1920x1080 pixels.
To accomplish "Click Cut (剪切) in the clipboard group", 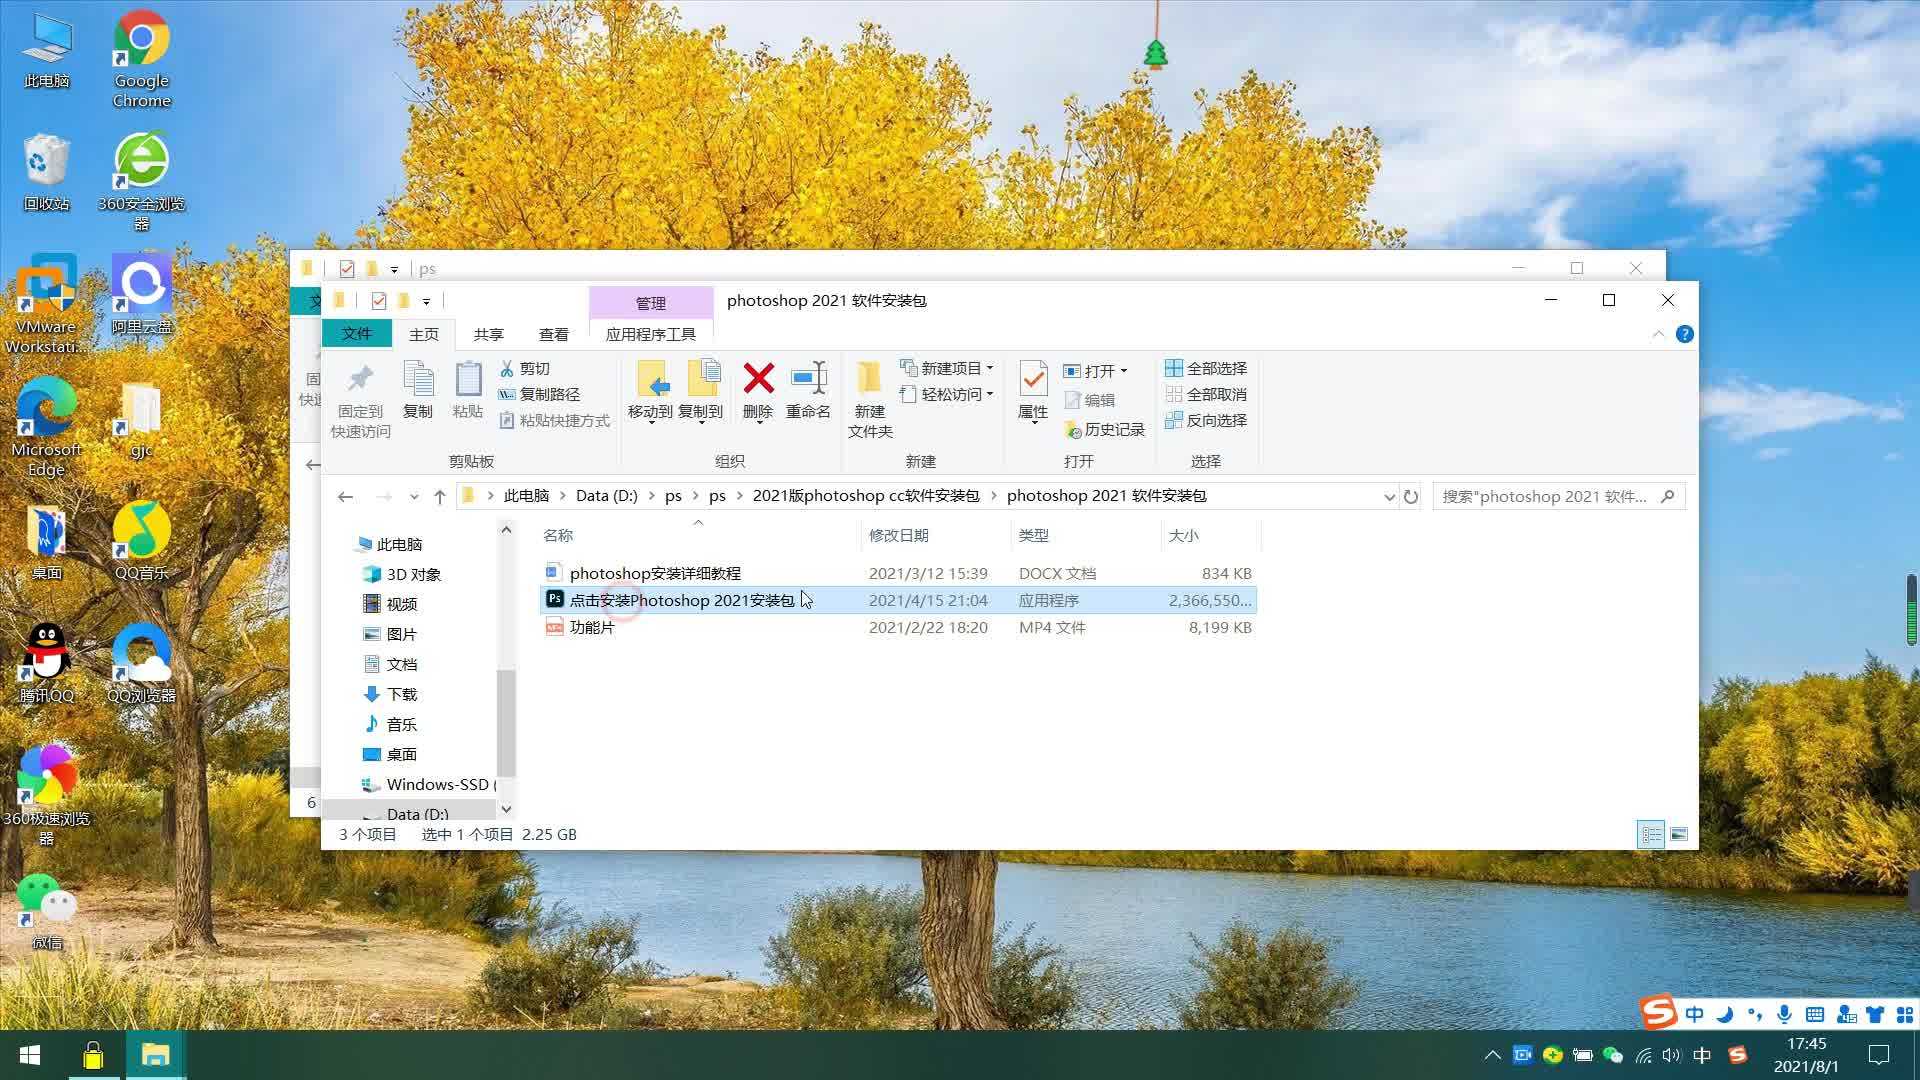I will pyautogui.click(x=524, y=369).
